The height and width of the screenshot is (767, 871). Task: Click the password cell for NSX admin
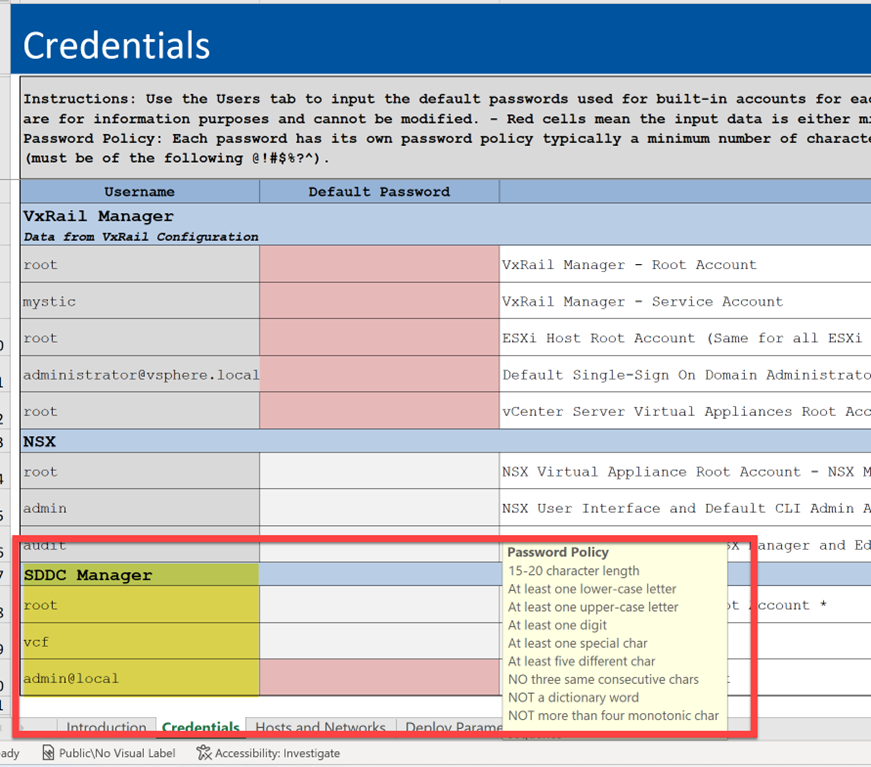[379, 508]
